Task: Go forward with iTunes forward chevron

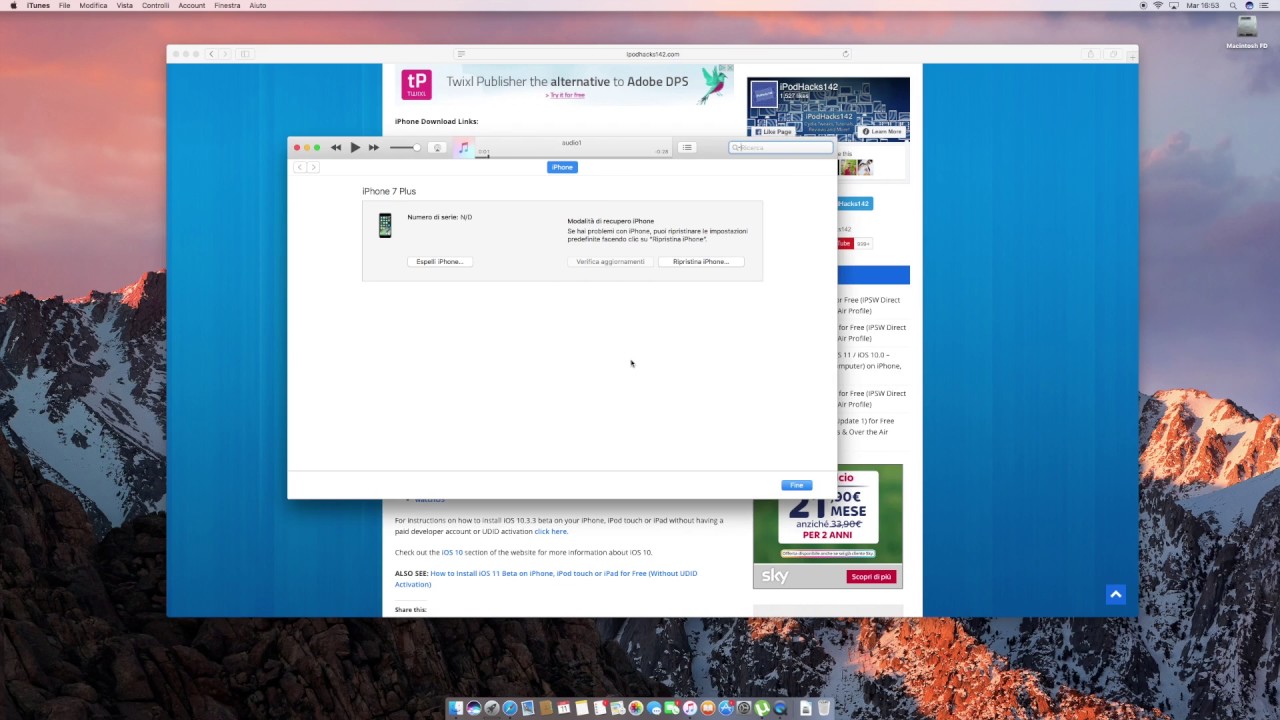Action: pyautogui.click(x=312, y=167)
